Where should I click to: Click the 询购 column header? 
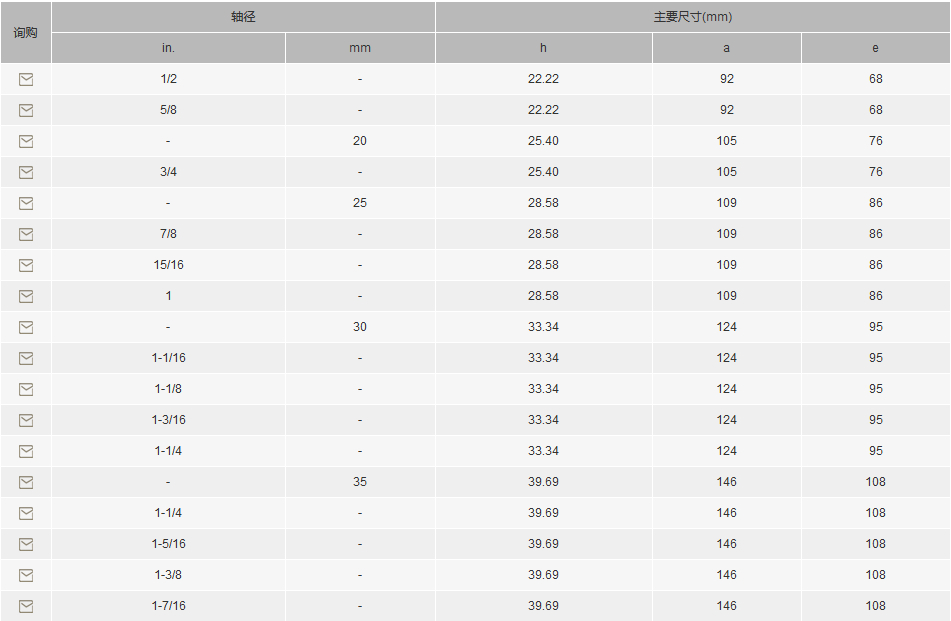[25, 33]
